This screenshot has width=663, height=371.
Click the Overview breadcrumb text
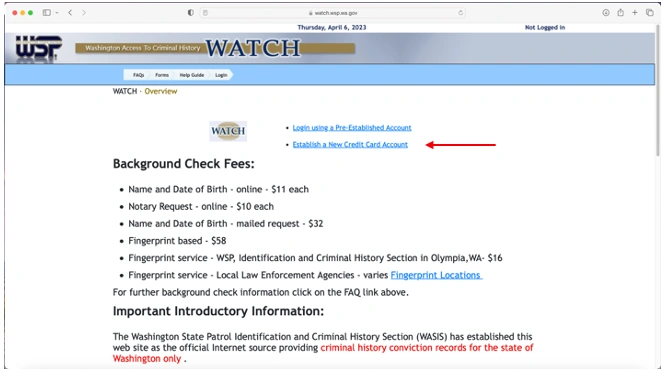coord(161,91)
